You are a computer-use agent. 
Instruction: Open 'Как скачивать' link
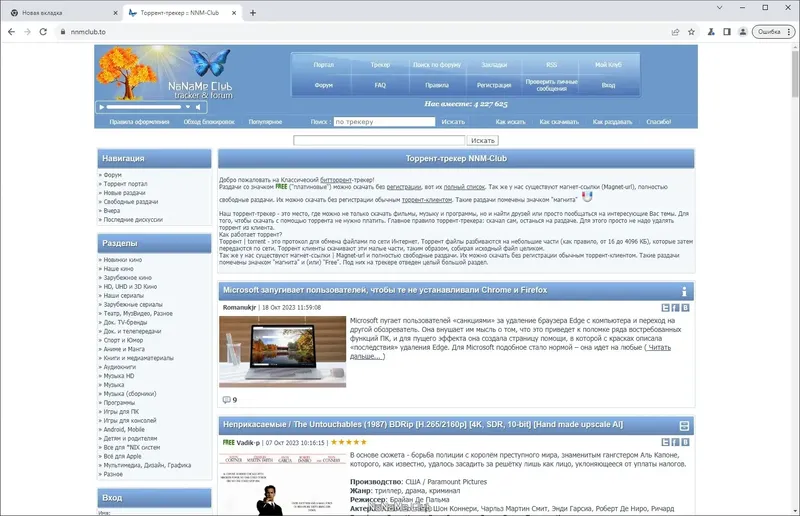pyautogui.click(x=559, y=122)
